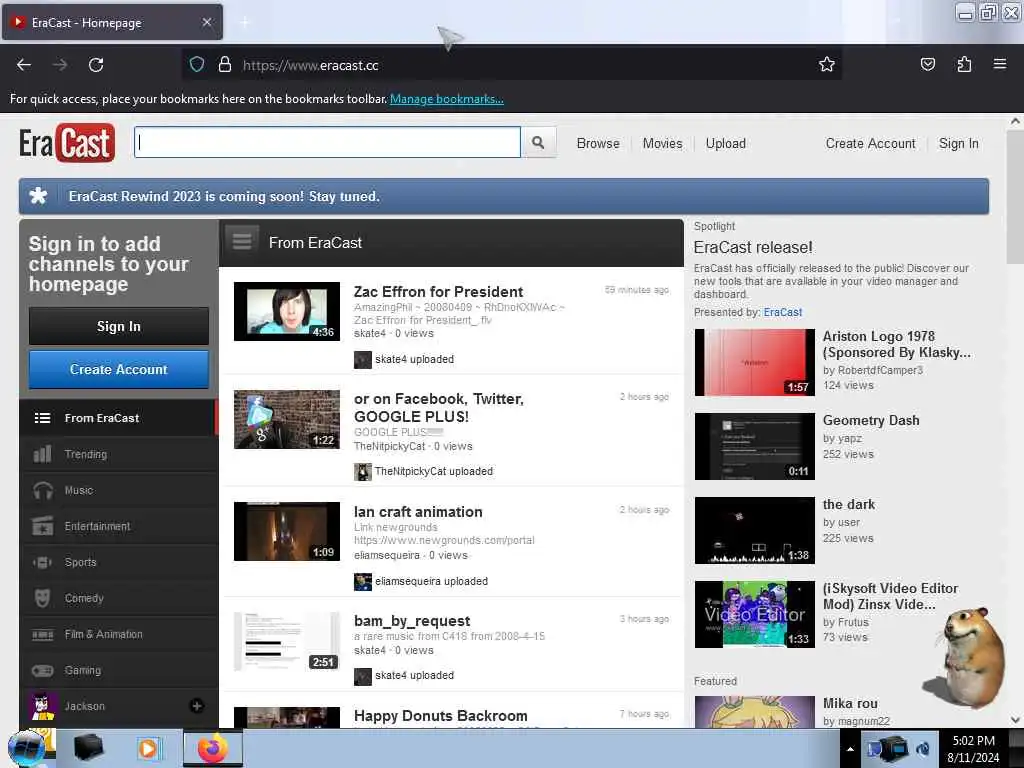Bookmark this page with the star icon

827,64
